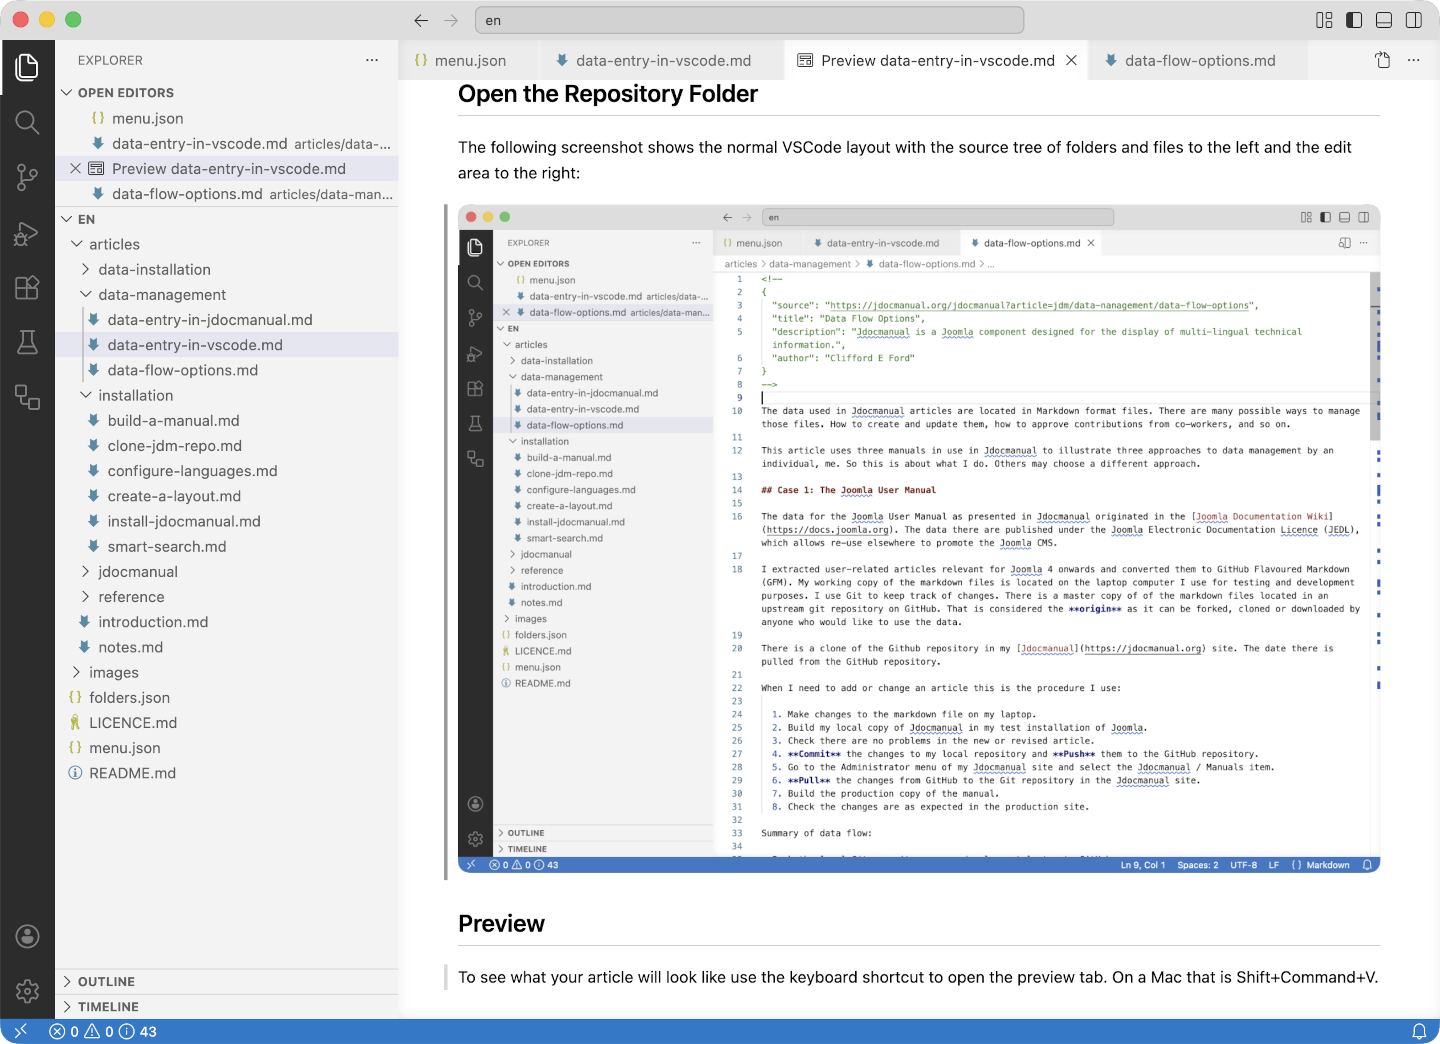Toggle primary side bar visibility
Screen dimensions: 1440x1044
(x=1354, y=20)
